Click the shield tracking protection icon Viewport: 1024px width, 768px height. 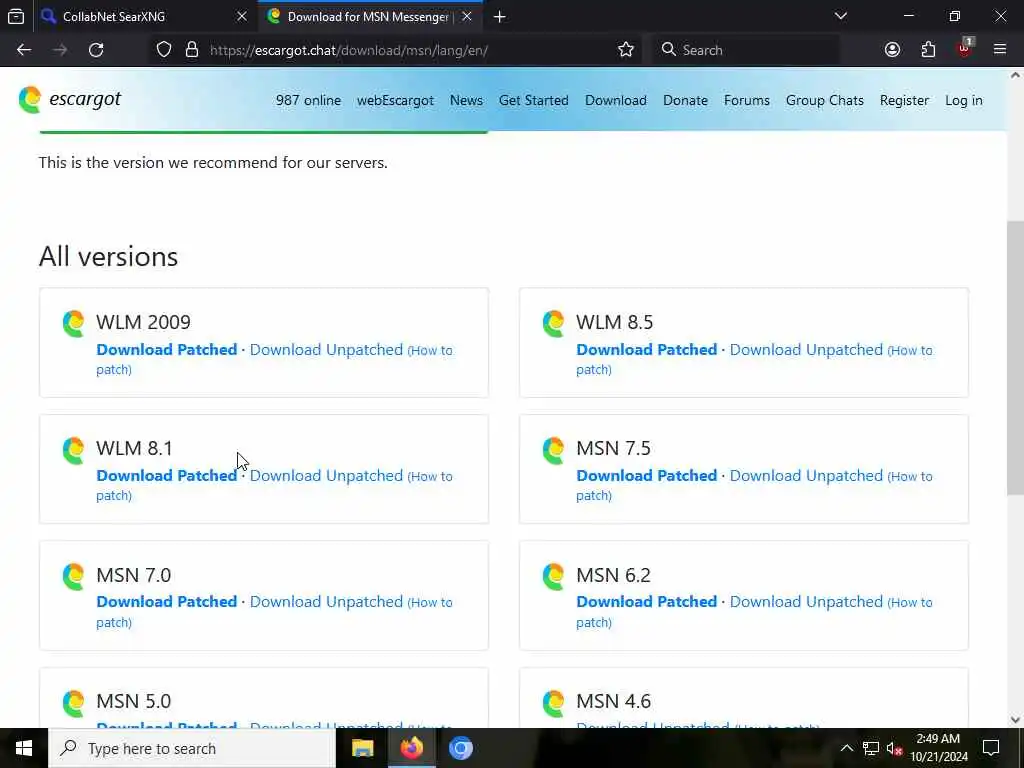coord(164,50)
